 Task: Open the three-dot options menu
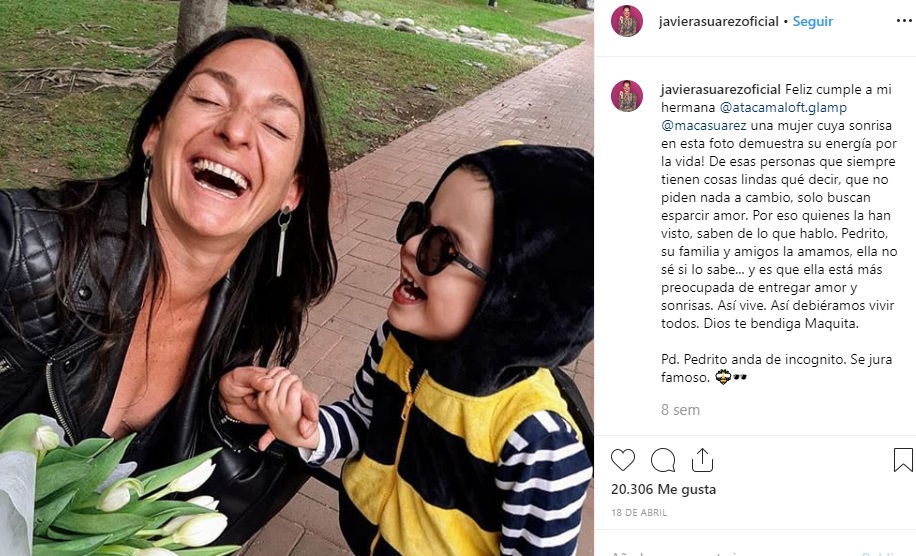[x=904, y=21]
